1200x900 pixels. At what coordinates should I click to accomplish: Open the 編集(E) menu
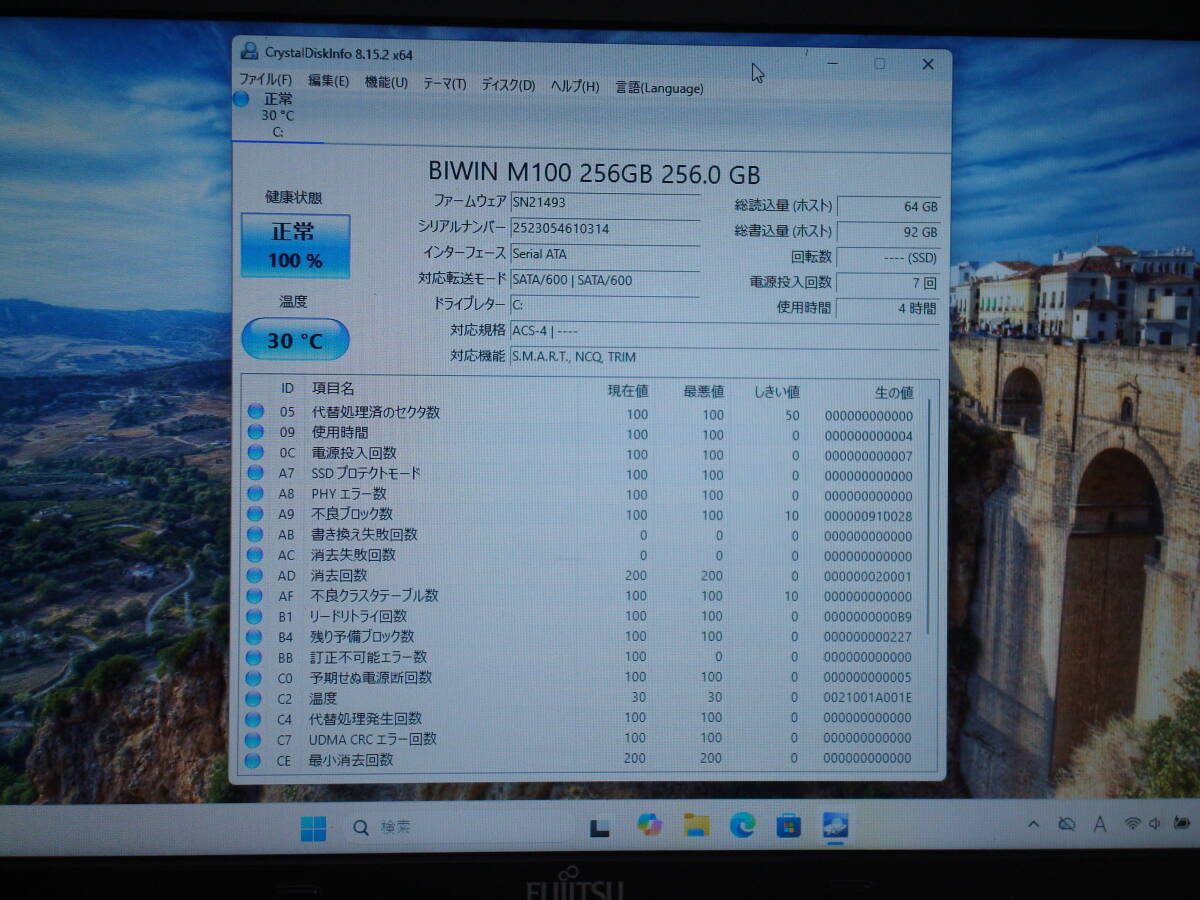pos(328,82)
